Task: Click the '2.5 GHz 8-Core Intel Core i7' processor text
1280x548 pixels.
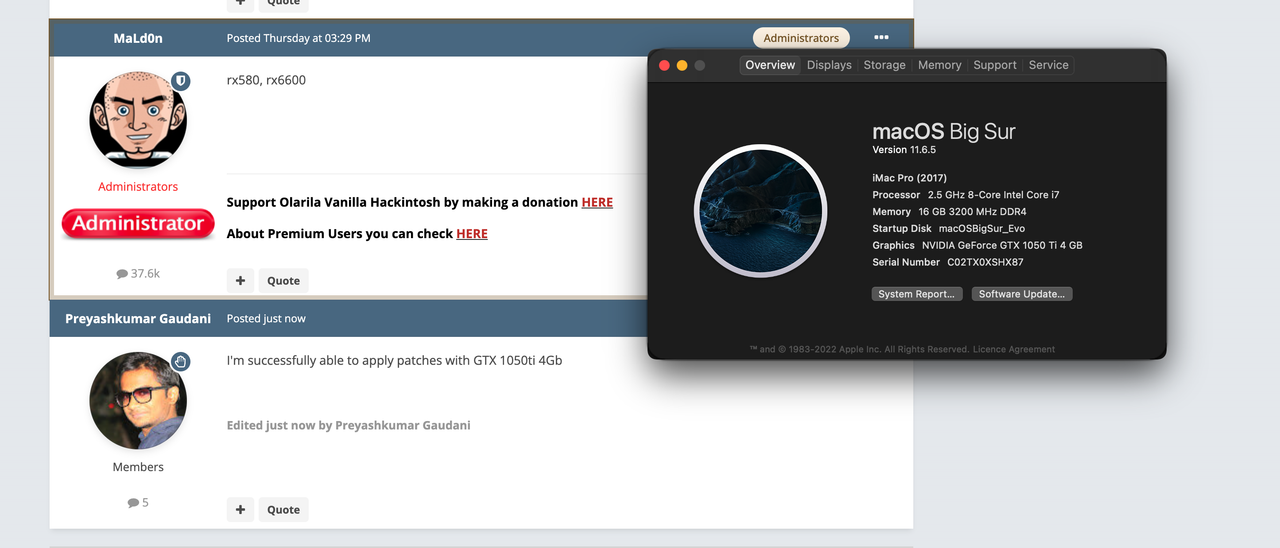Action: [x=993, y=195]
